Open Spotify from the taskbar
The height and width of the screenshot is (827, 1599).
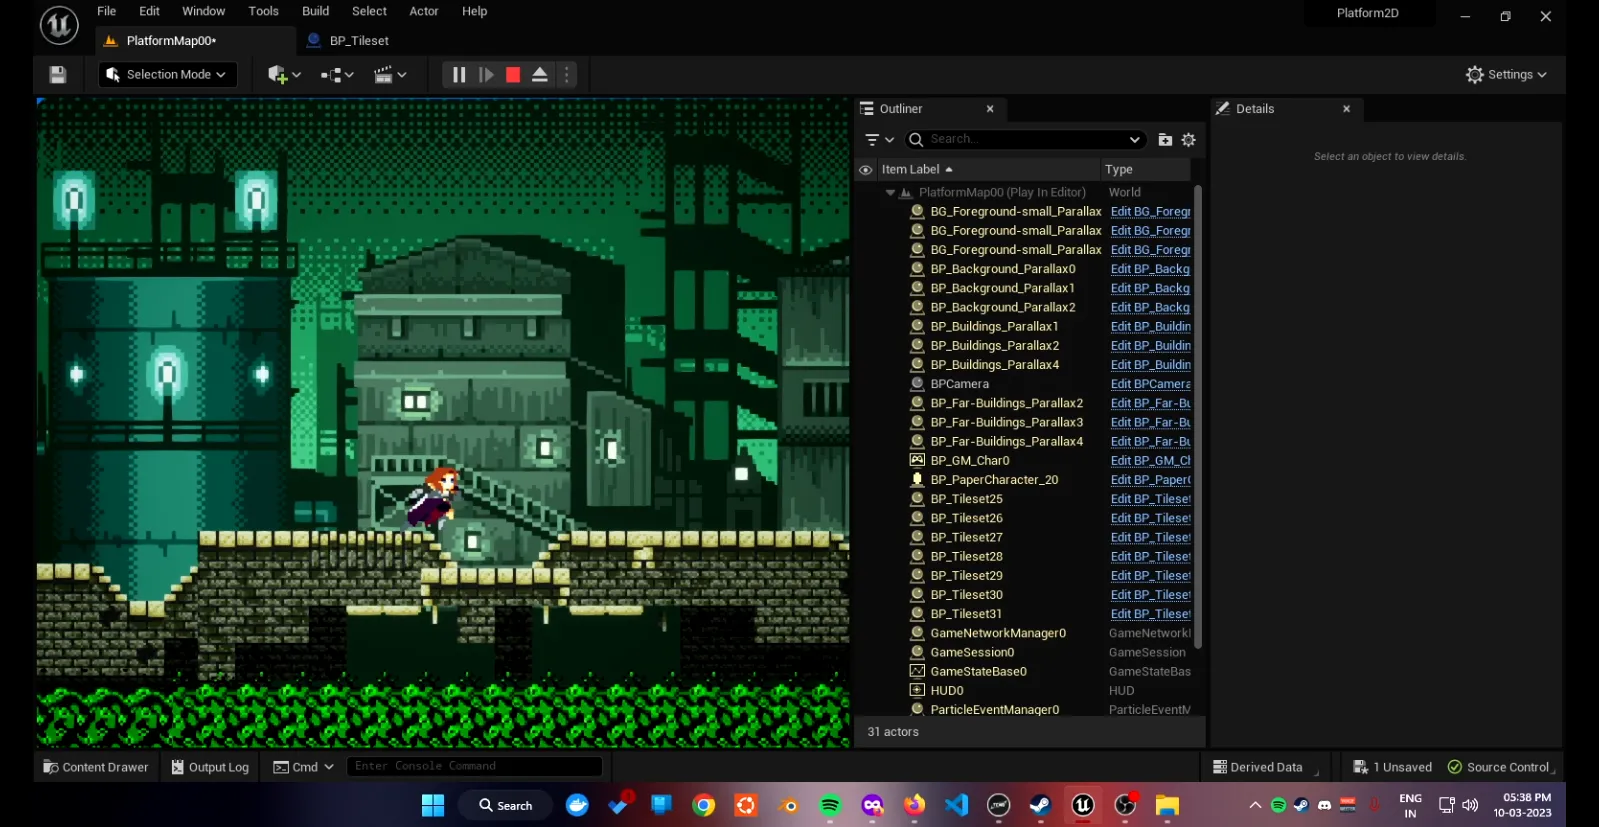click(830, 806)
